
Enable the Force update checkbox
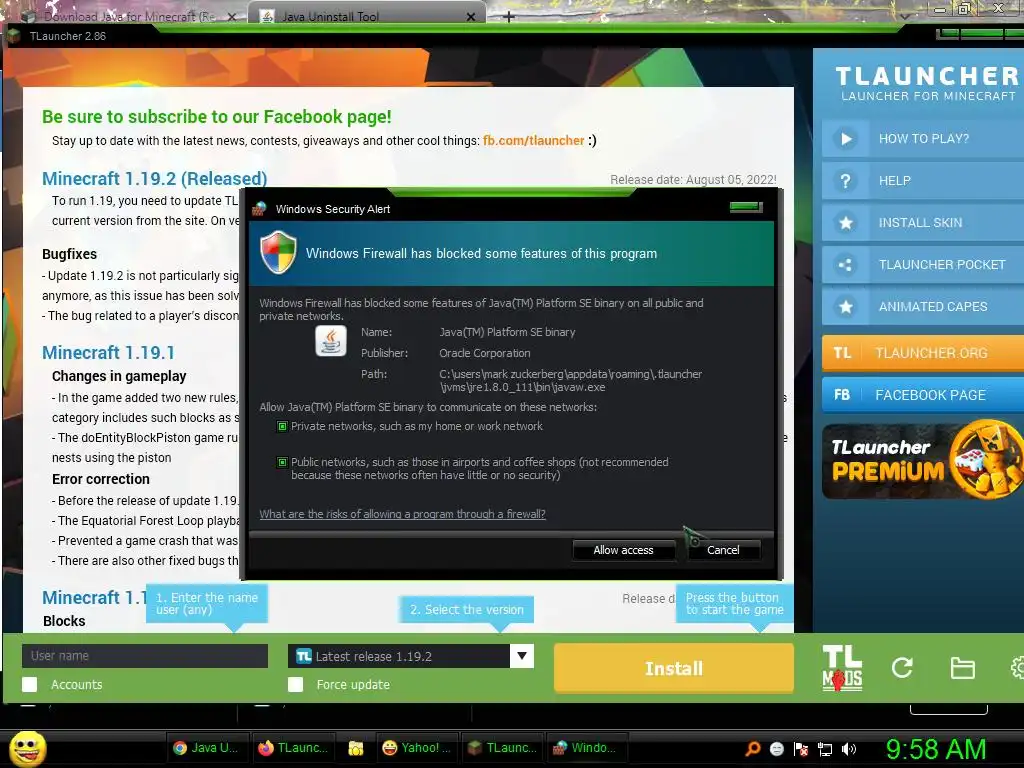coord(296,684)
